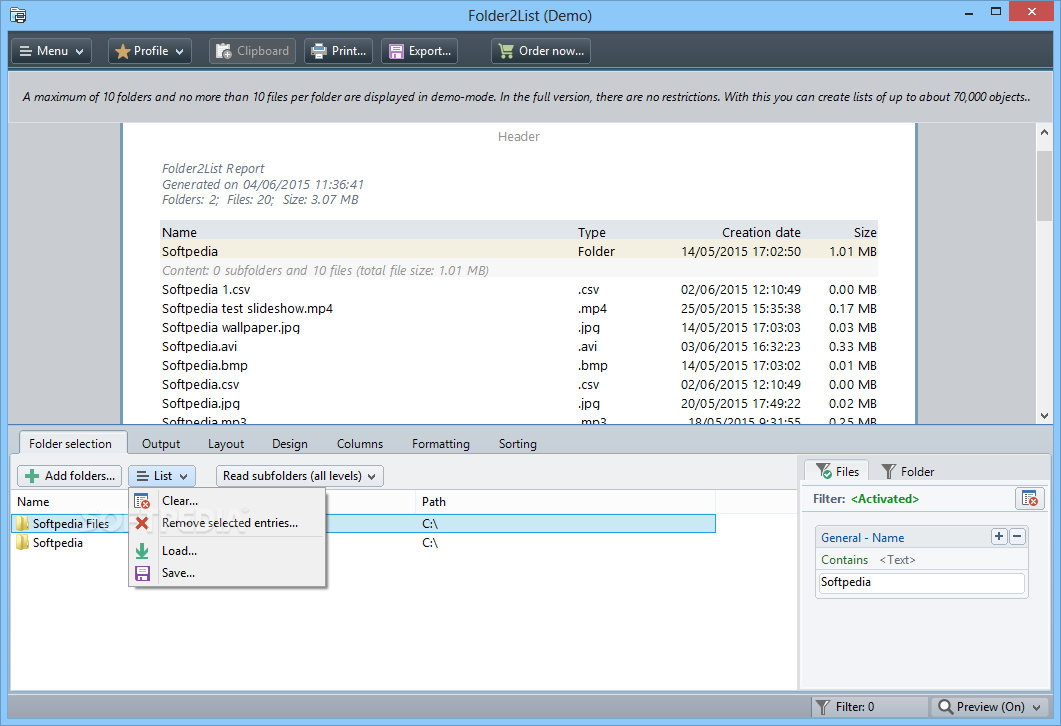Minimize the Folder2List window
The height and width of the screenshot is (726, 1061).
[x=969, y=12]
